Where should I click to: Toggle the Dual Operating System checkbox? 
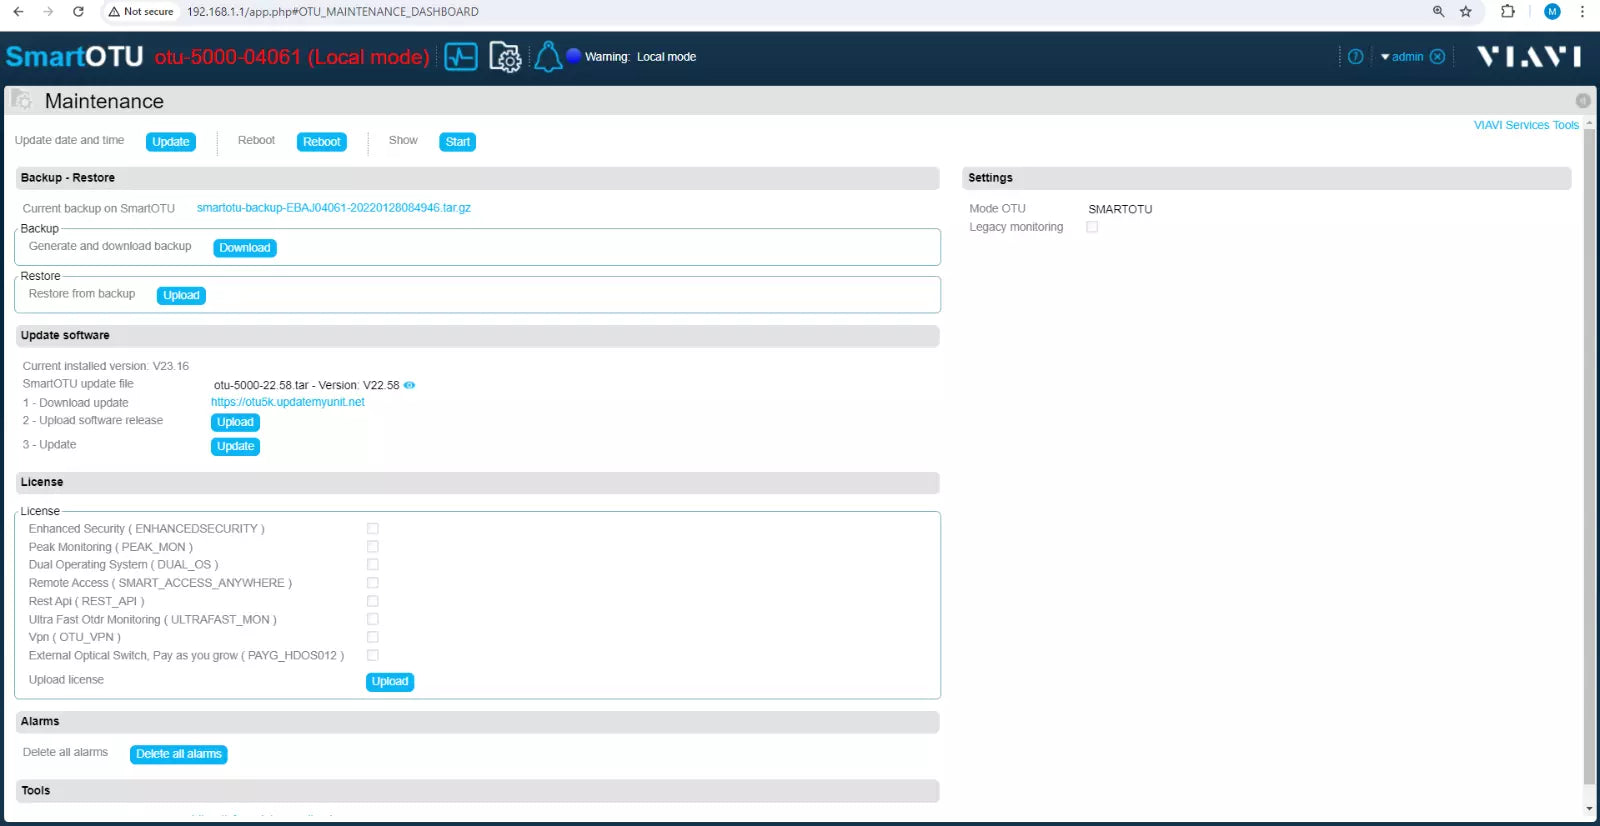373,564
